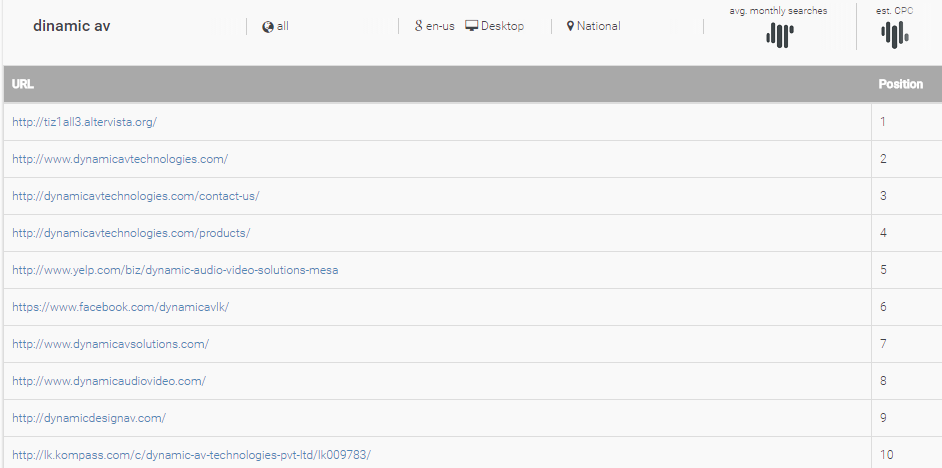Screen dimensions: 942x468
Task: Select position cell 3 for contact-us row
Action: click(907, 196)
